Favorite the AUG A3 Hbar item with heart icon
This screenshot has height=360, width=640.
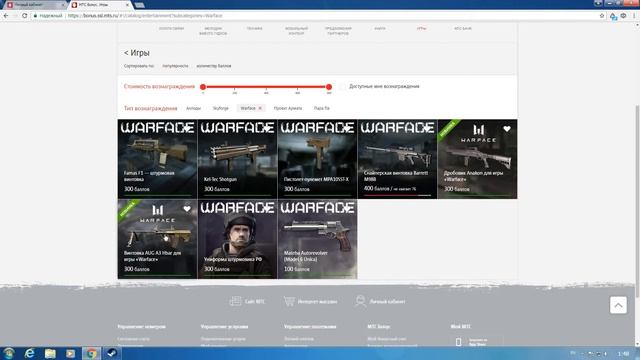[187, 209]
